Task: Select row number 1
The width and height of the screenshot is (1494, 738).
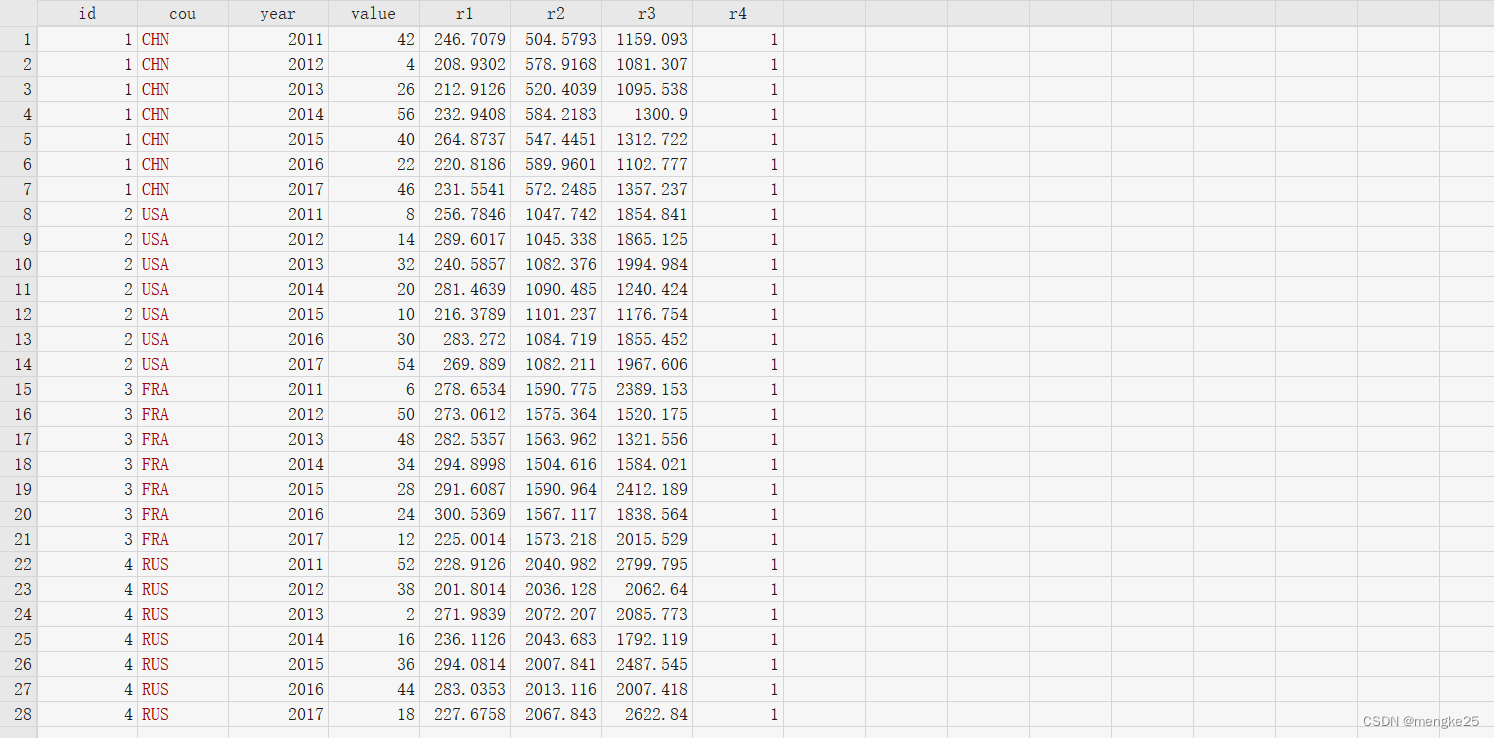Action: (x=18, y=39)
